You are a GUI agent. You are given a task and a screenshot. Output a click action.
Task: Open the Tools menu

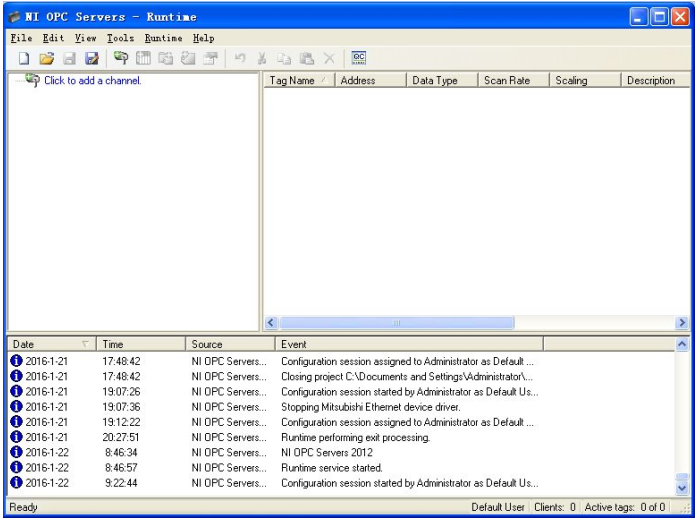pyautogui.click(x=120, y=38)
